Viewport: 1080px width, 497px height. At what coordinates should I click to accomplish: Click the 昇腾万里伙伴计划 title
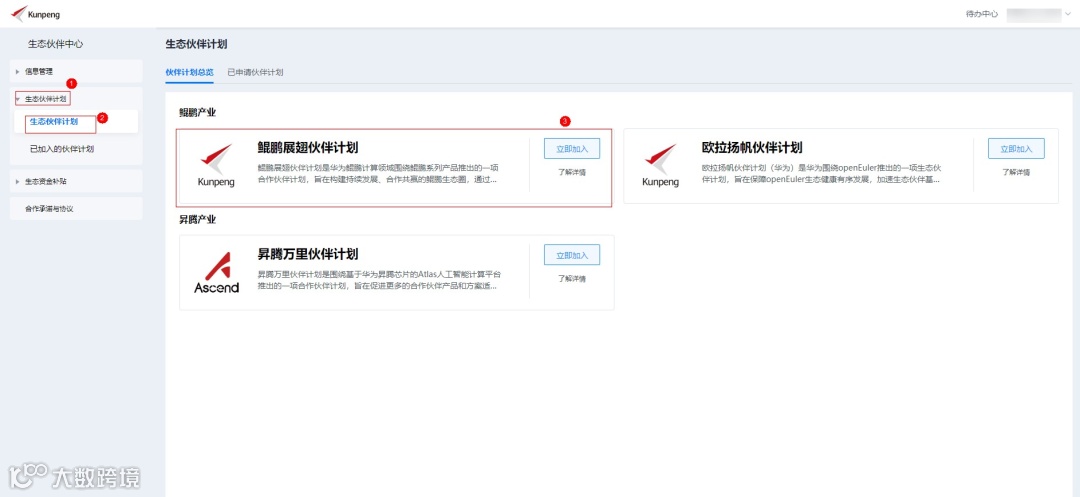[x=307, y=254]
